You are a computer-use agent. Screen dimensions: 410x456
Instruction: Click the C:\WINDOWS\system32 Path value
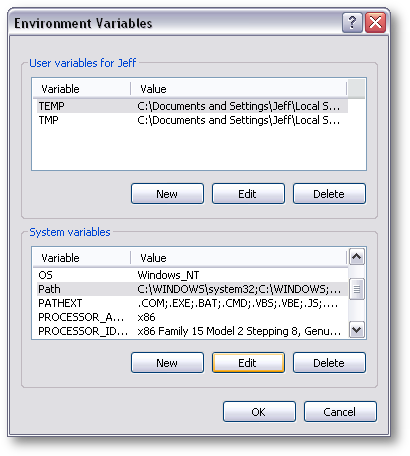(x=239, y=289)
